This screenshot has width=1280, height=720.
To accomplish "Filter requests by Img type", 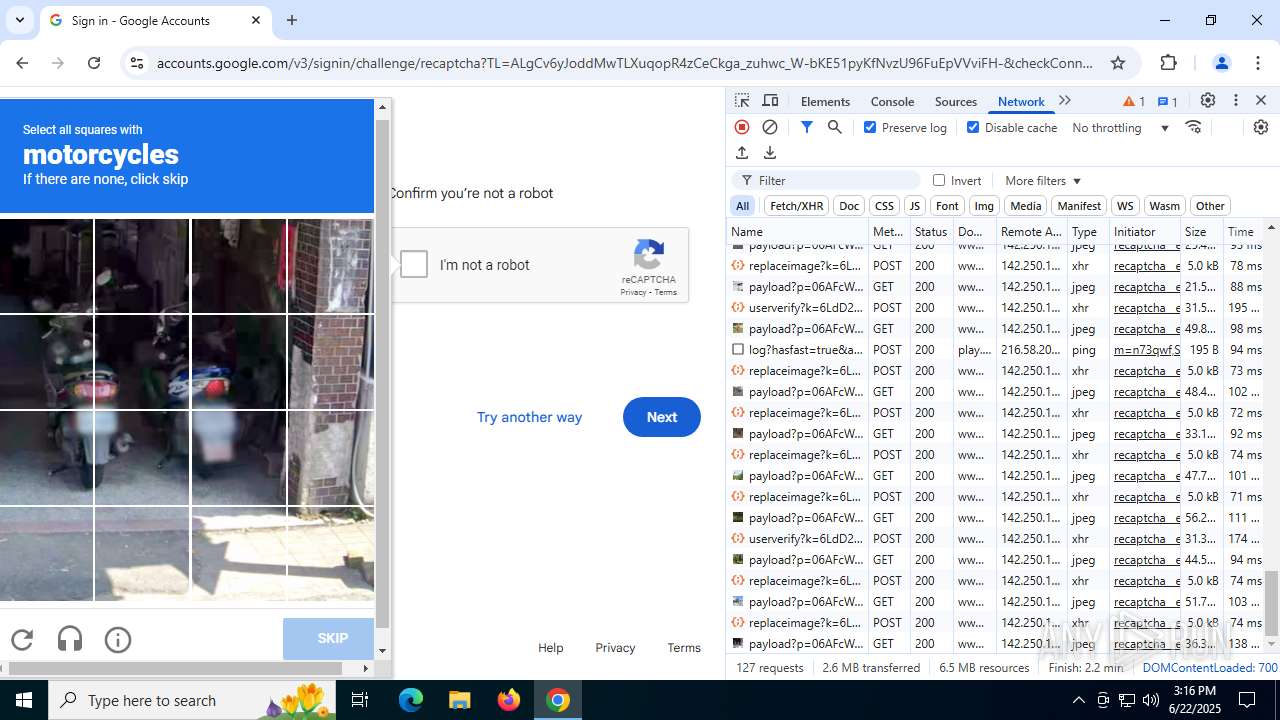I will coord(984,206).
